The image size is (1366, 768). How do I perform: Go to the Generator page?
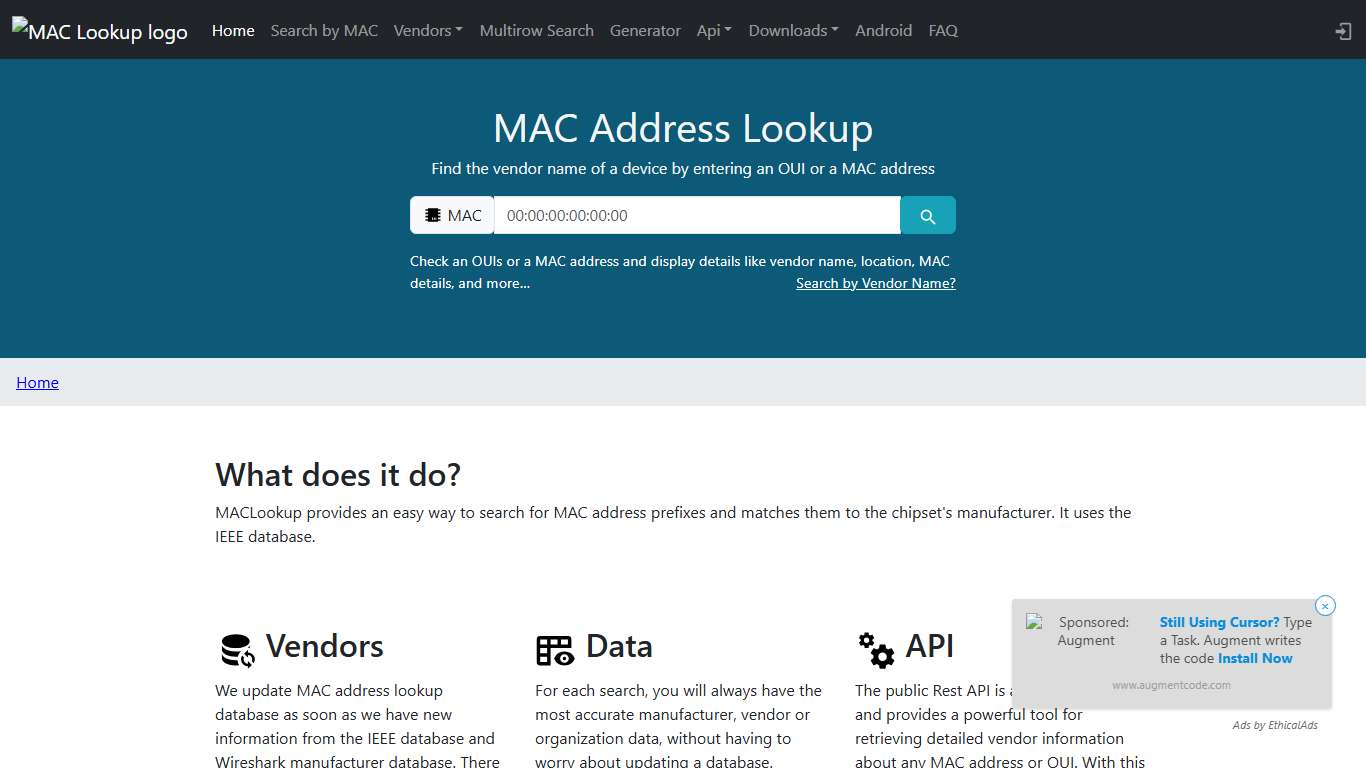(645, 30)
